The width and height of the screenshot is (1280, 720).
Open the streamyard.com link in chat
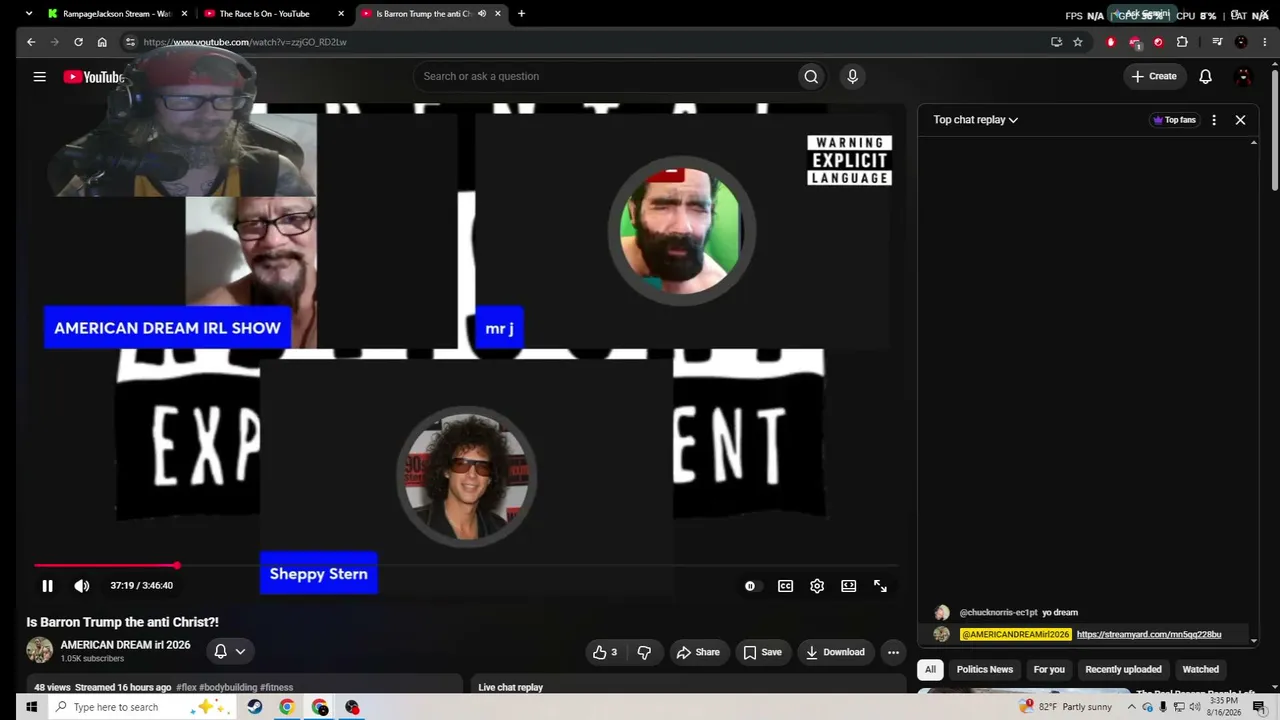pyautogui.click(x=1149, y=635)
